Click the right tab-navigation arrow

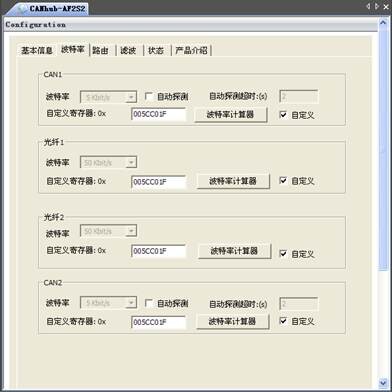click(377, 6)
